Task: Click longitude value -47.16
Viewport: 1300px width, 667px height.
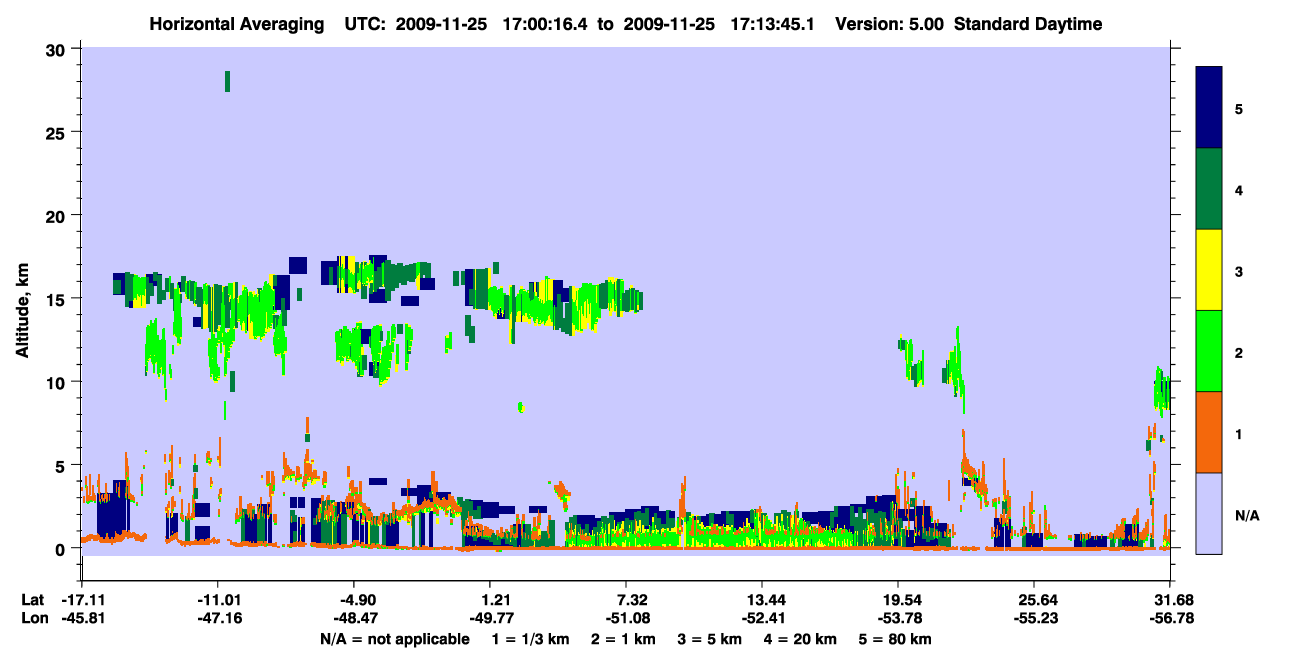Action: click(218, 618)
